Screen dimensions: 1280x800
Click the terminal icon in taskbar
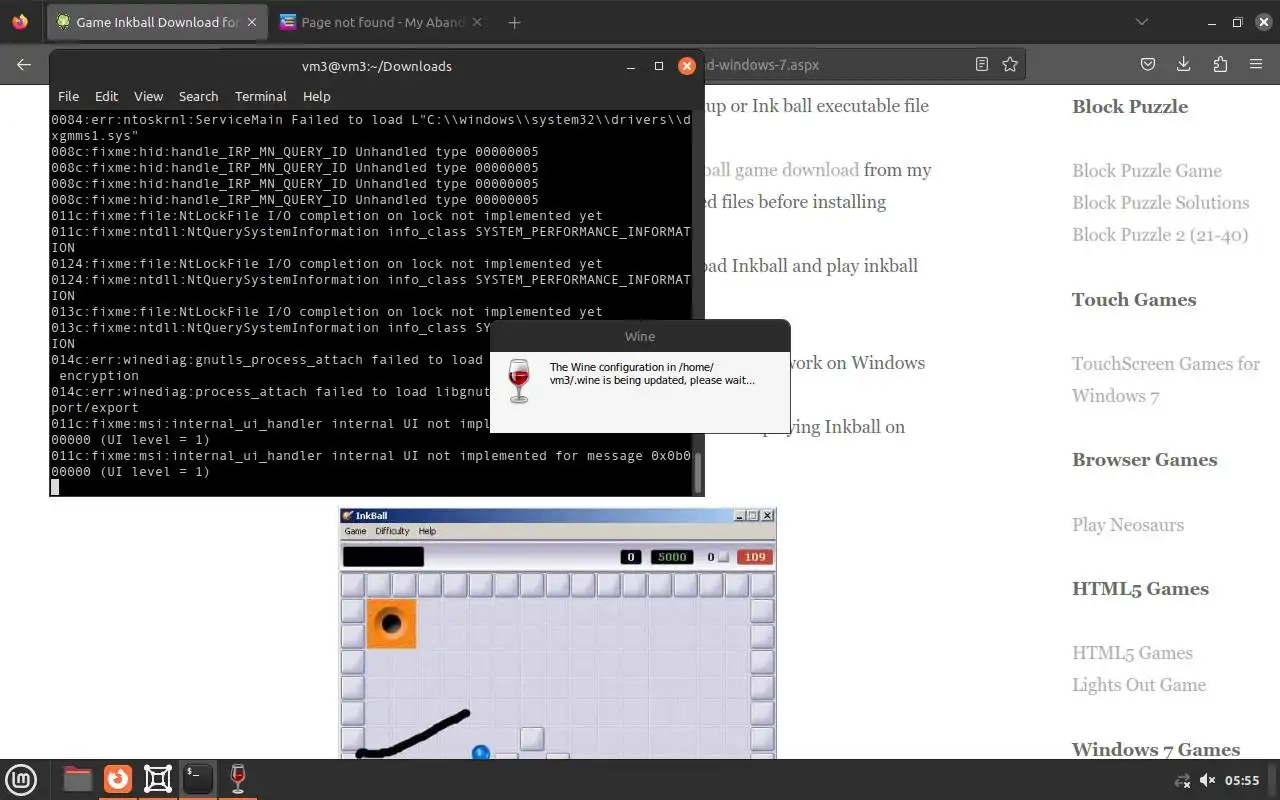click(198, 778)
